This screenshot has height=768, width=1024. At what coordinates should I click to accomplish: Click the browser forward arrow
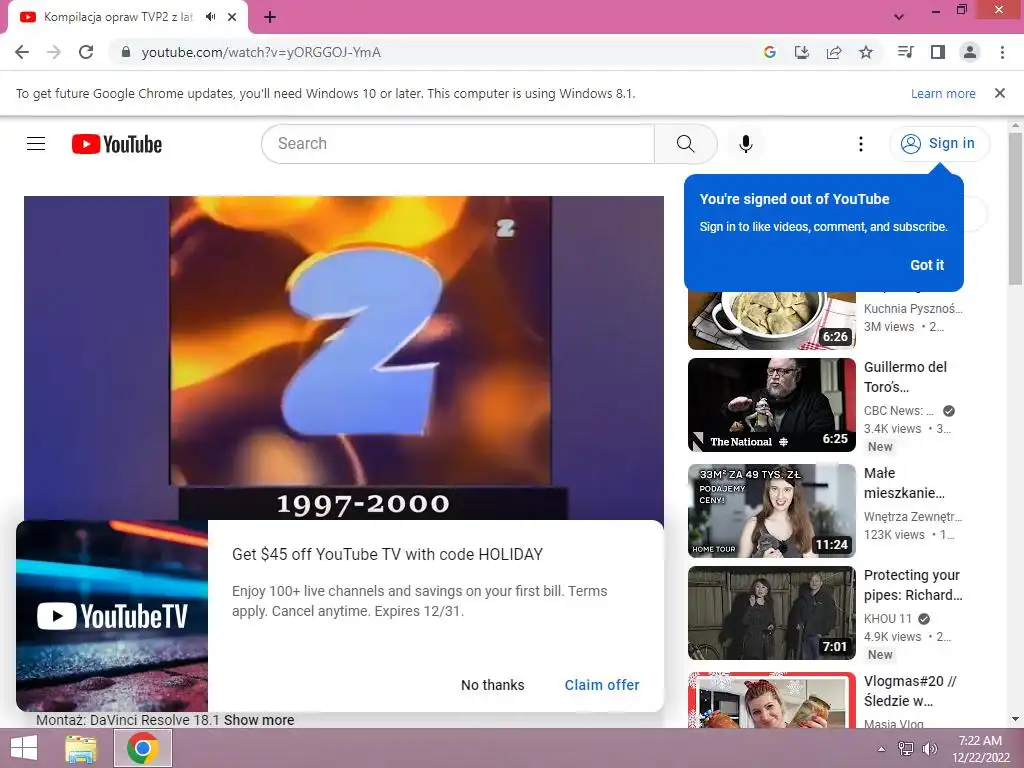[x=54, y=52]
